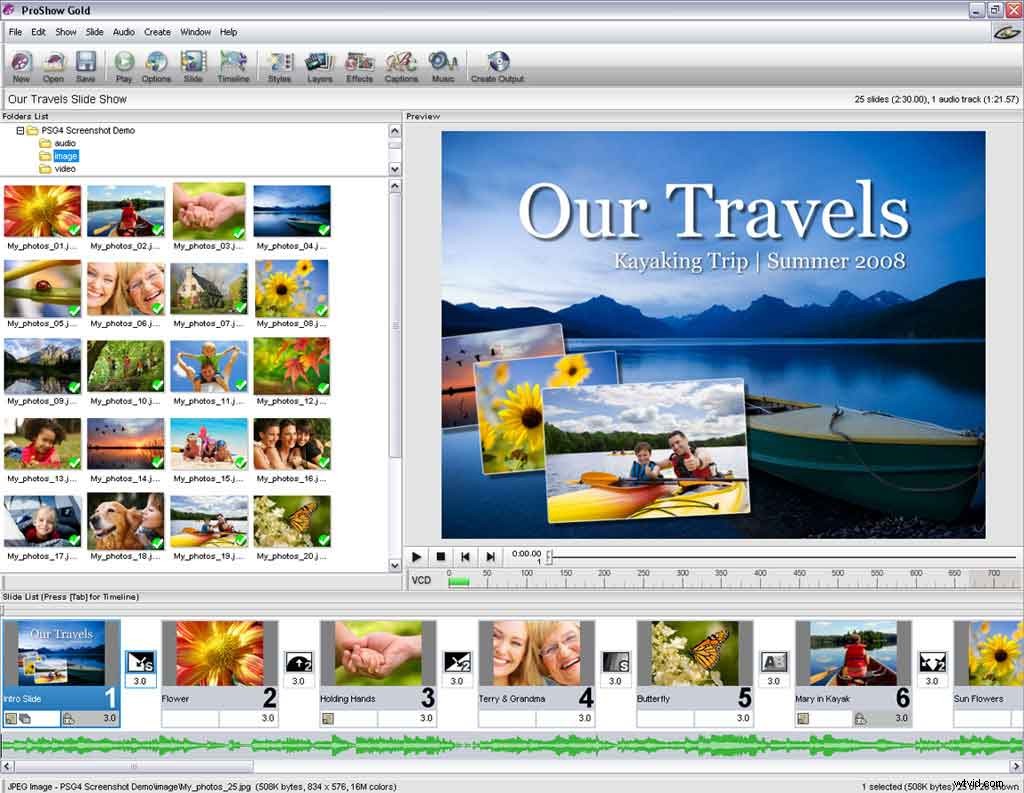The height and width of the screenshot is (793, 1024).
Task: Open the Slide options icon
Action: tap(192, 65)
